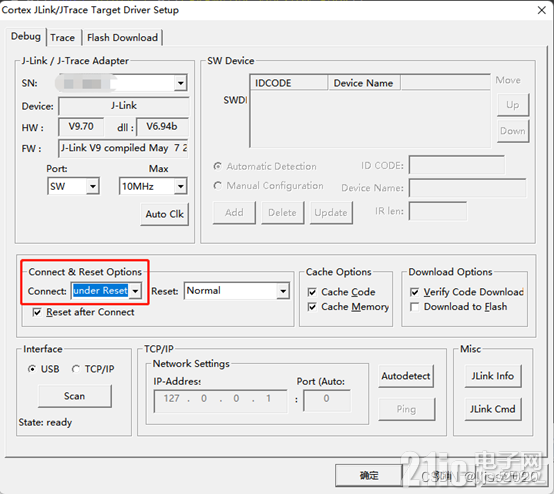Screen dimensions: 554x494
Task: Select the USB interface radio button
Action: tap(32, 369)
